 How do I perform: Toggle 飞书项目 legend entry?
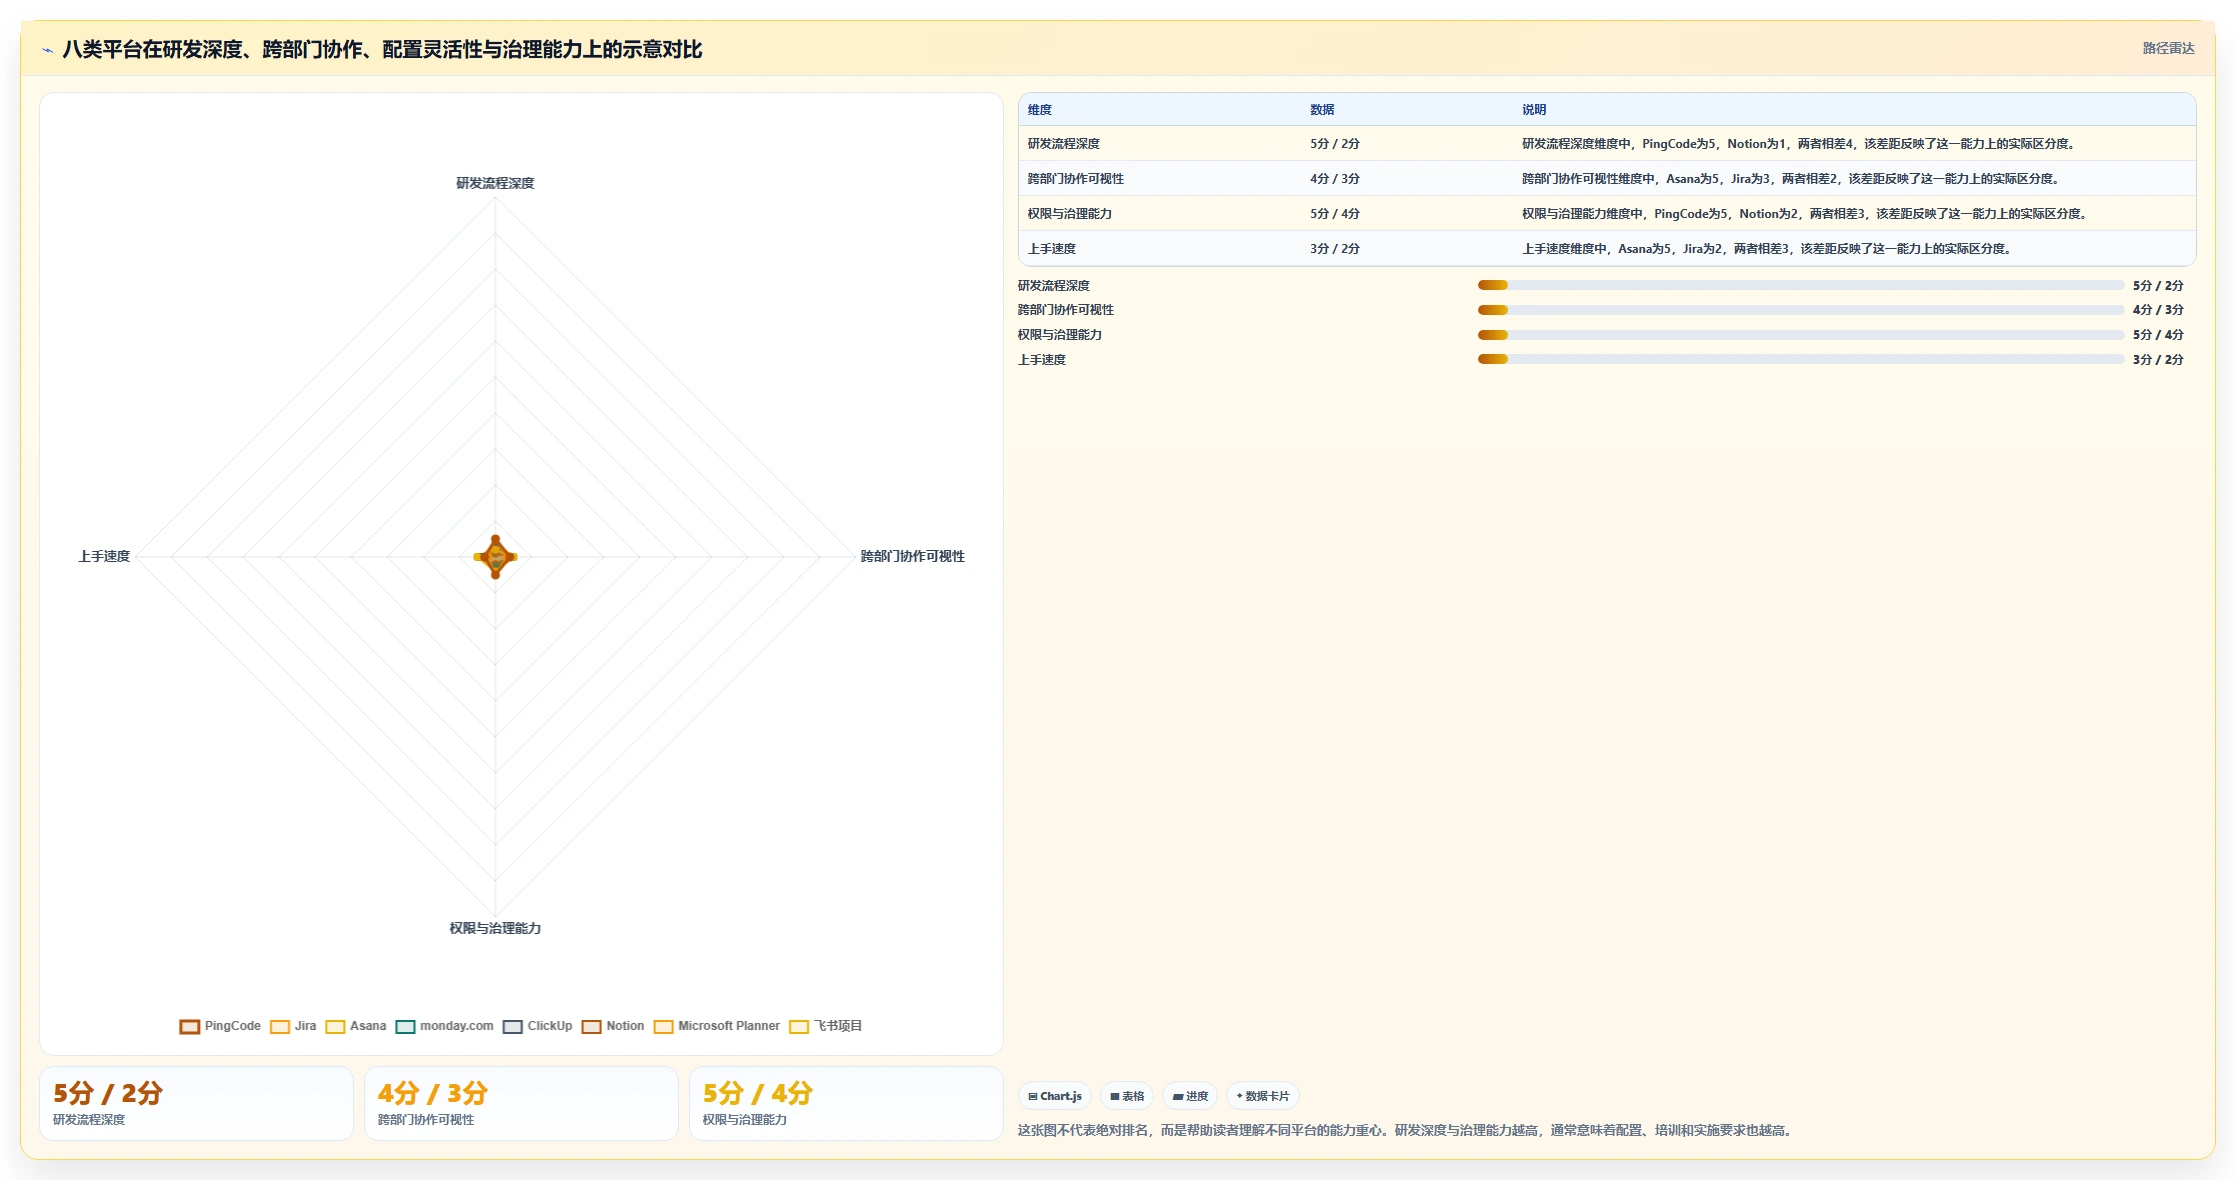pos(826,1026)
